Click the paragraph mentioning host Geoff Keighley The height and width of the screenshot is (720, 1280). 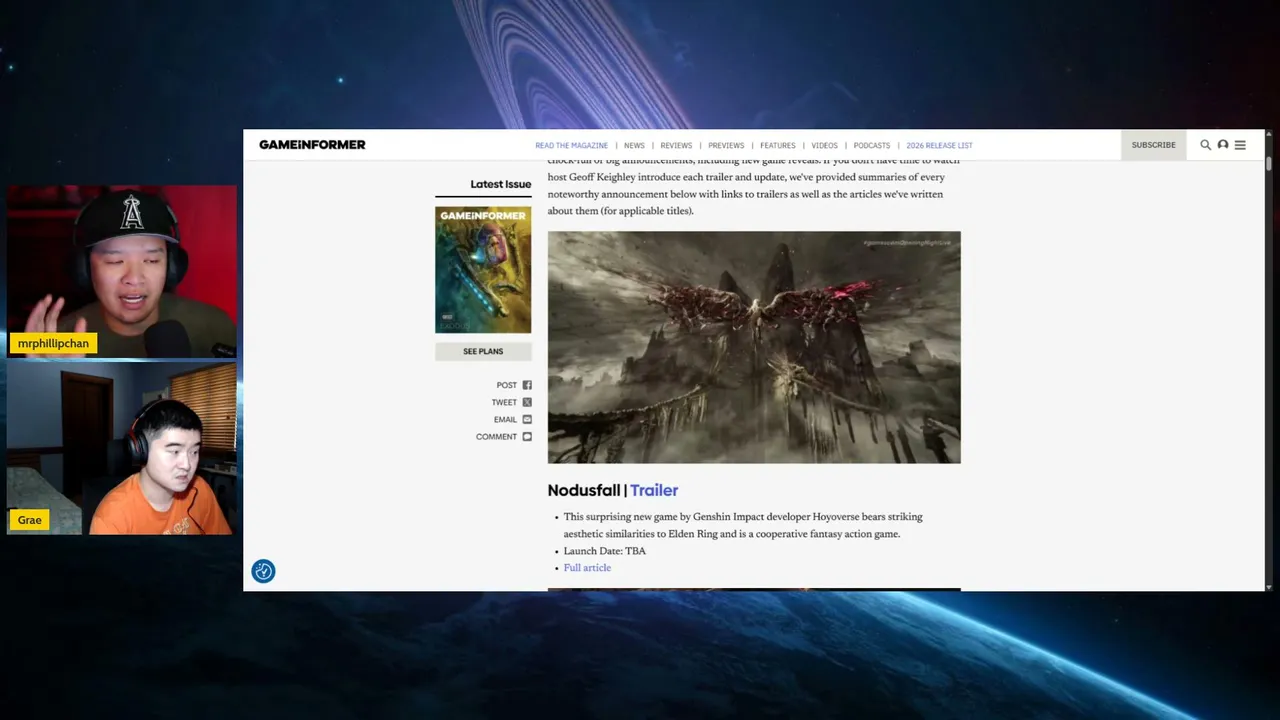(754, 185)
